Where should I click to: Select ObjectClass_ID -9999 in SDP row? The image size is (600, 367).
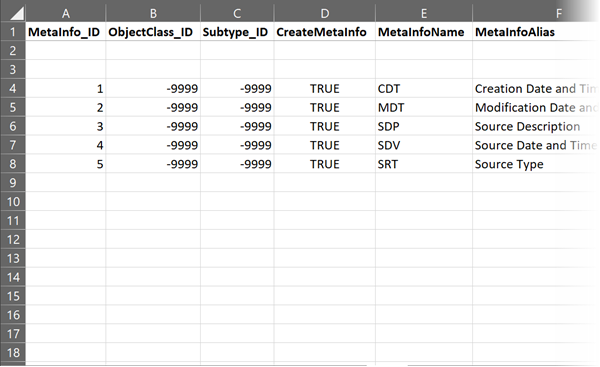tap(153, 126)
